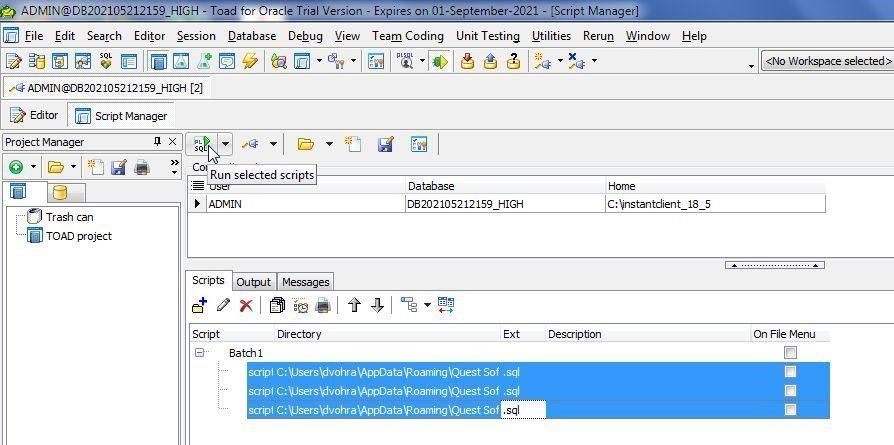The height and width of the screenshot is (445, 894).
Task: Switch to the Messages tab
Action: tap(306, 282)
